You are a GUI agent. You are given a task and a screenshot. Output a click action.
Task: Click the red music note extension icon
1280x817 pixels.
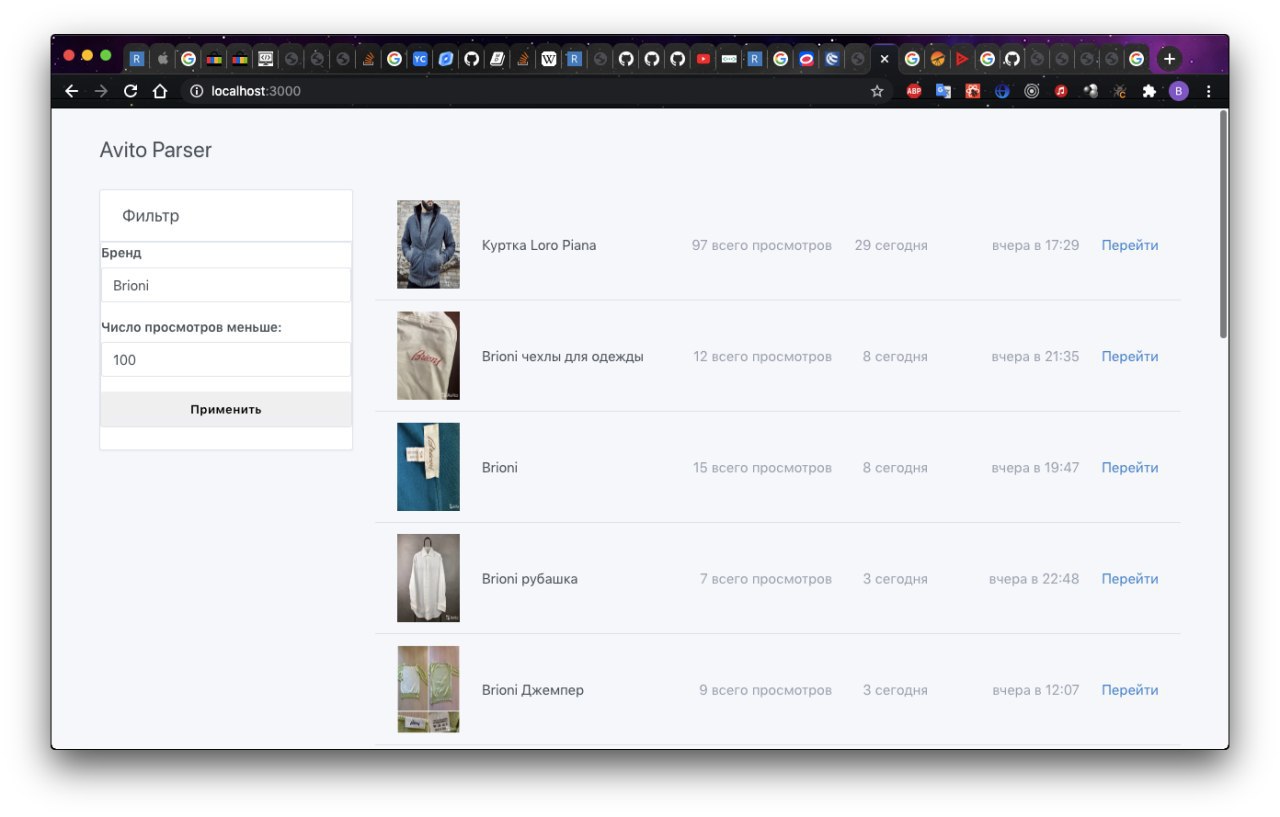pyautogui.click(x=1061, y=91)
